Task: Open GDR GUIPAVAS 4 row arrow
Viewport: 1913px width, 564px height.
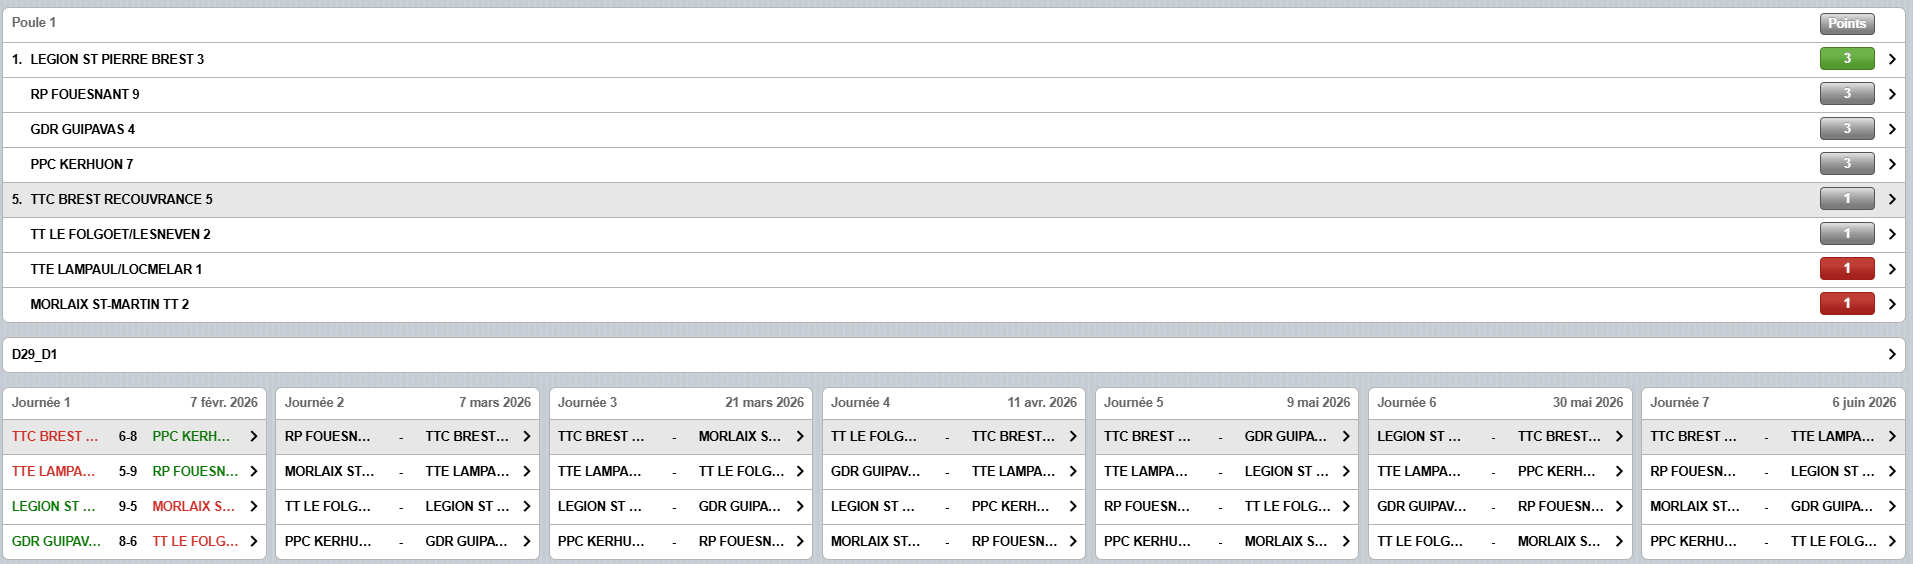Action: (1891, 129)
